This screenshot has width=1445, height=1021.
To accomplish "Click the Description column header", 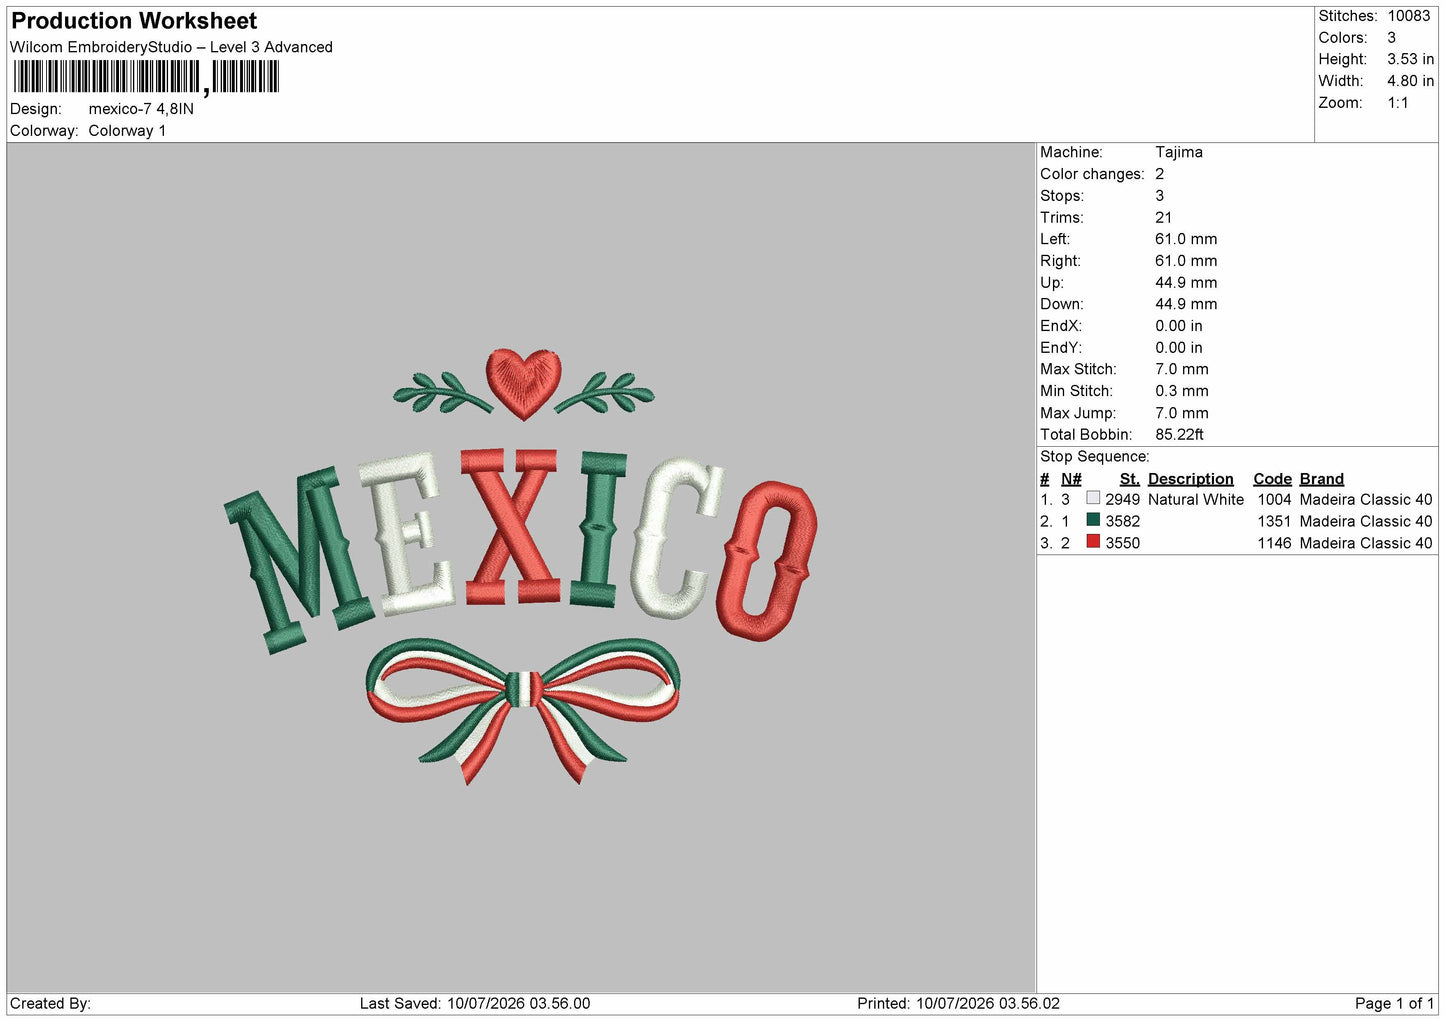I will pos(1190,479).
